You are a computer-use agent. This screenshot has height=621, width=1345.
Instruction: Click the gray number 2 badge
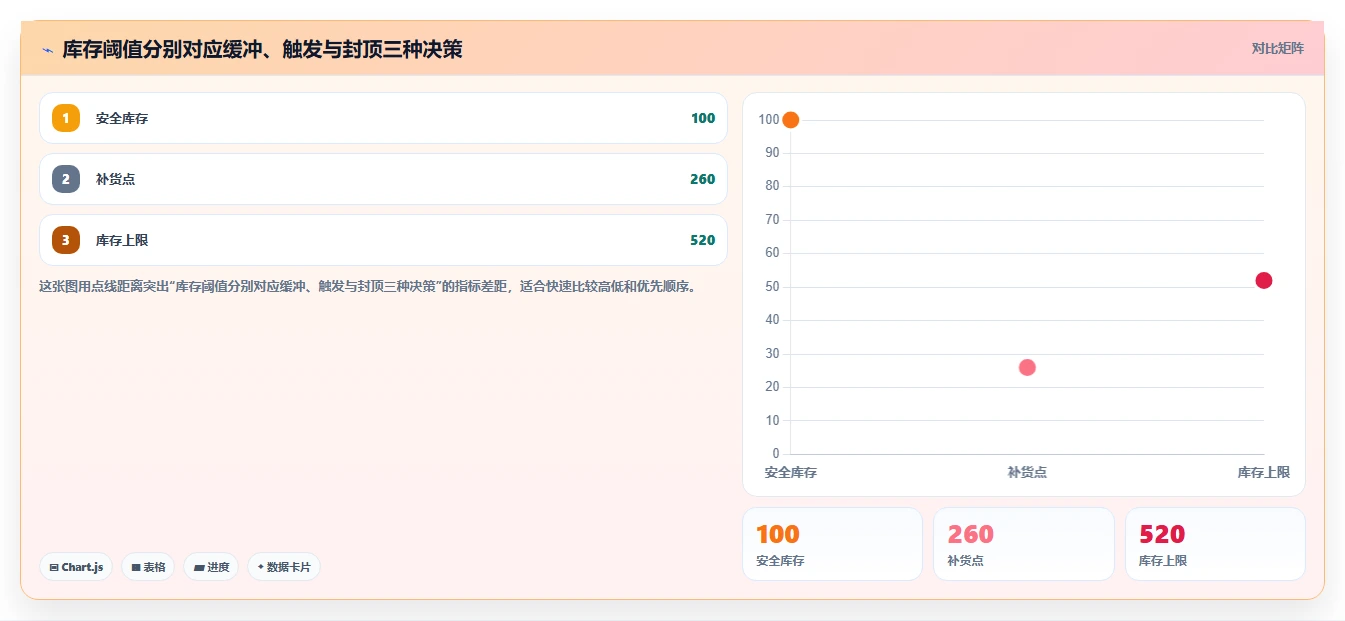click(66, 179)
